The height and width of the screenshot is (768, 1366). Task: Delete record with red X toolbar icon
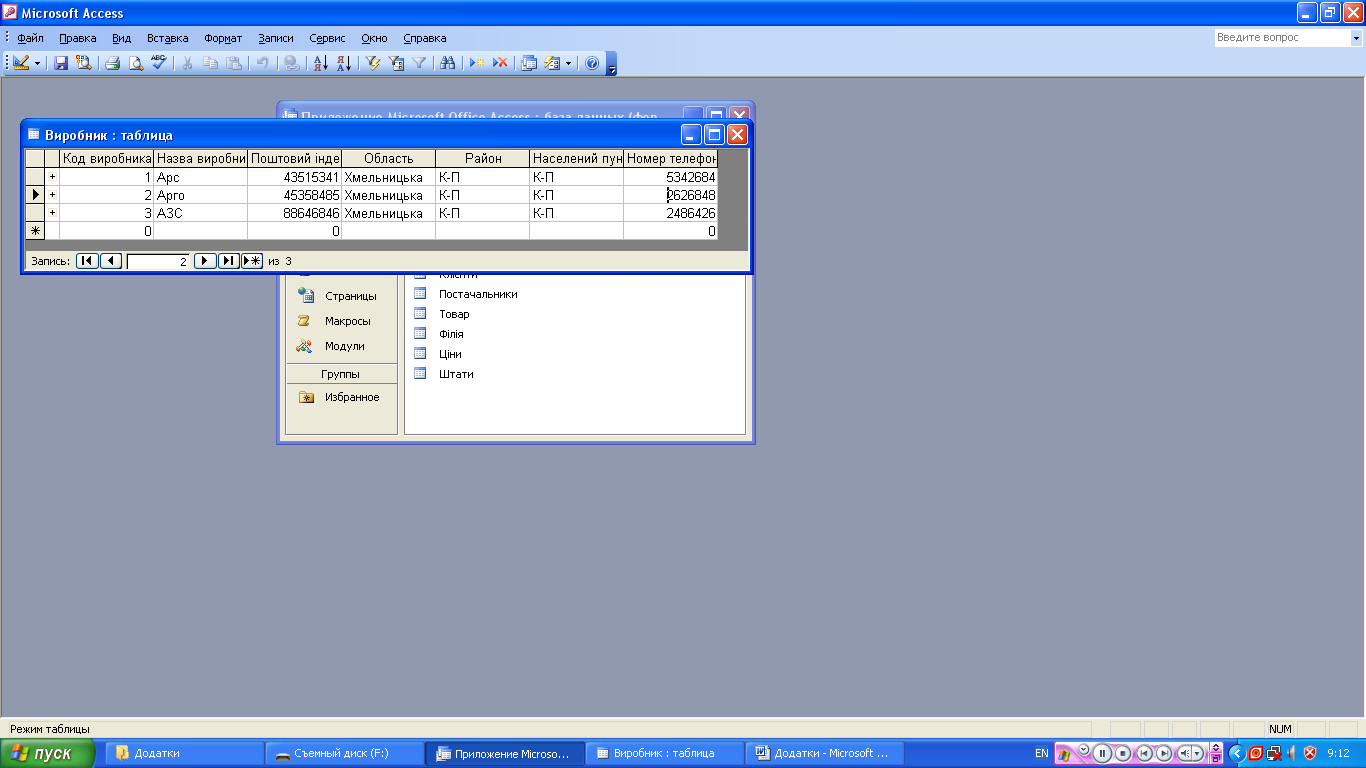click(x=500, y=62)
